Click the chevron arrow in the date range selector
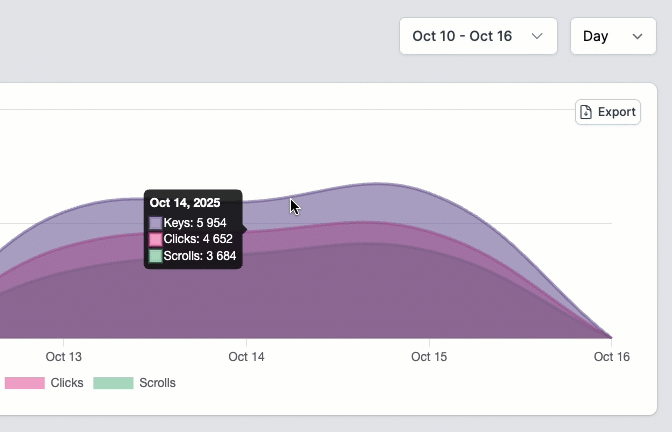This screenshot has width=672, height=432. 537,36
